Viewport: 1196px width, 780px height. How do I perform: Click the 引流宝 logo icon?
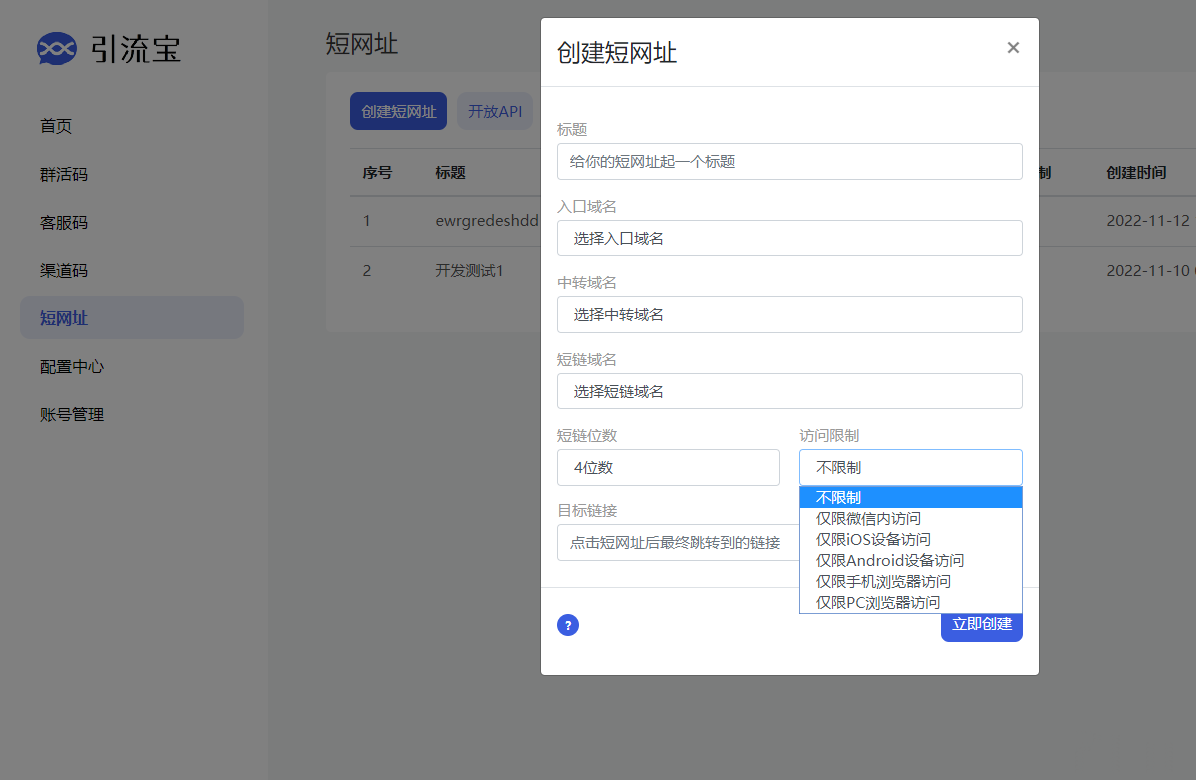[57, 48]
